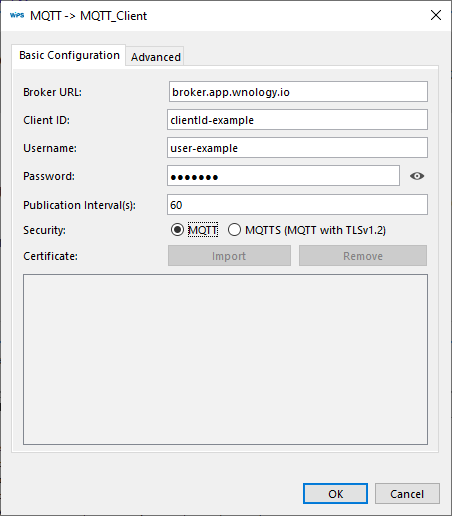This screenshot has width=452, height=516.
Task: Click into the Client ID field
Action: [x=297, y=120]
